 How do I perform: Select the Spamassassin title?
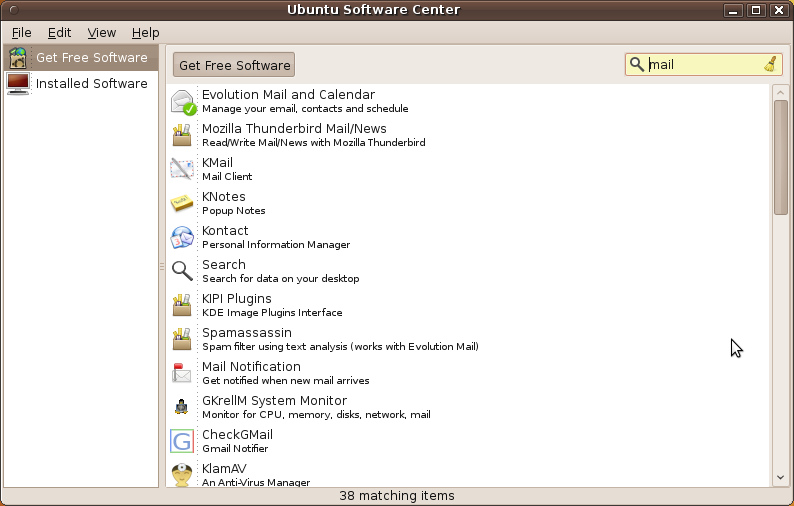247,333
